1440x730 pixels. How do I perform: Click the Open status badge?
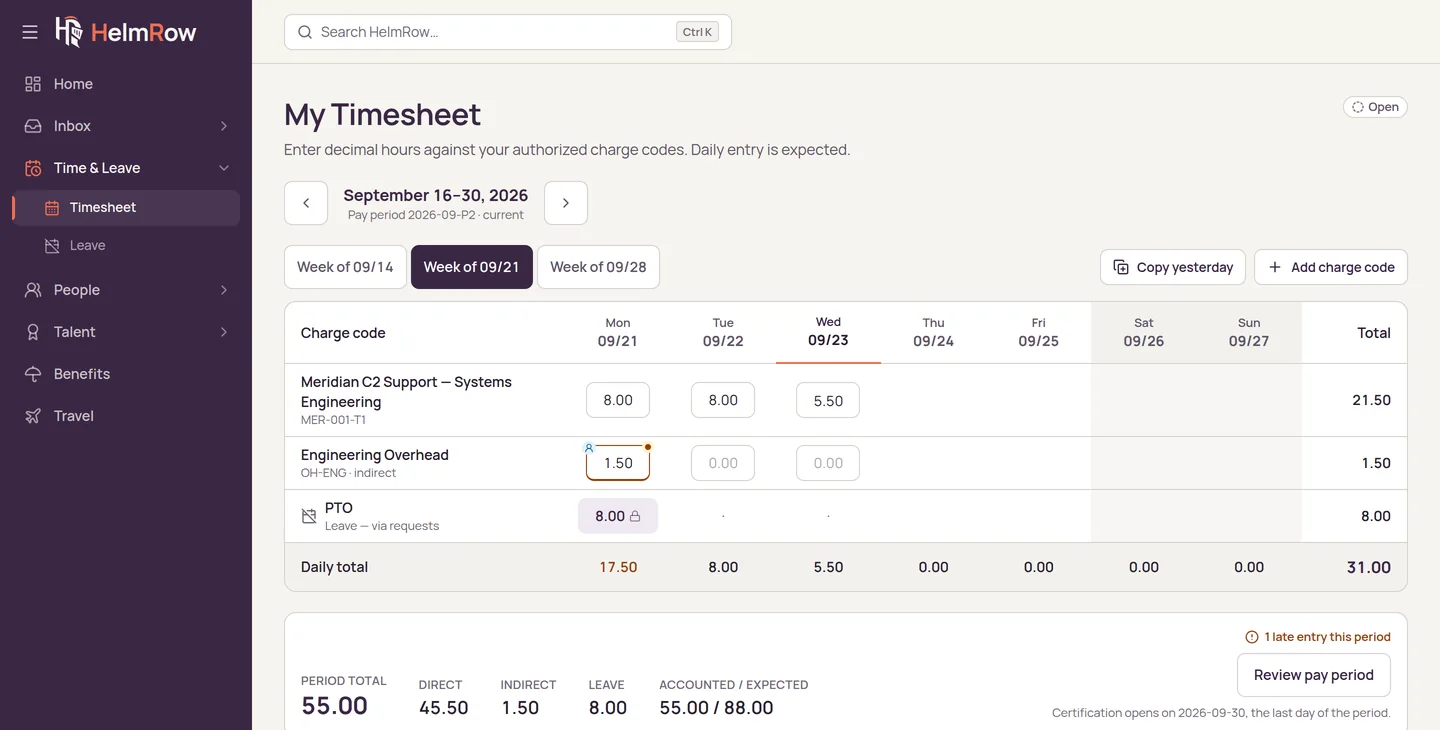coord(1375,107)
